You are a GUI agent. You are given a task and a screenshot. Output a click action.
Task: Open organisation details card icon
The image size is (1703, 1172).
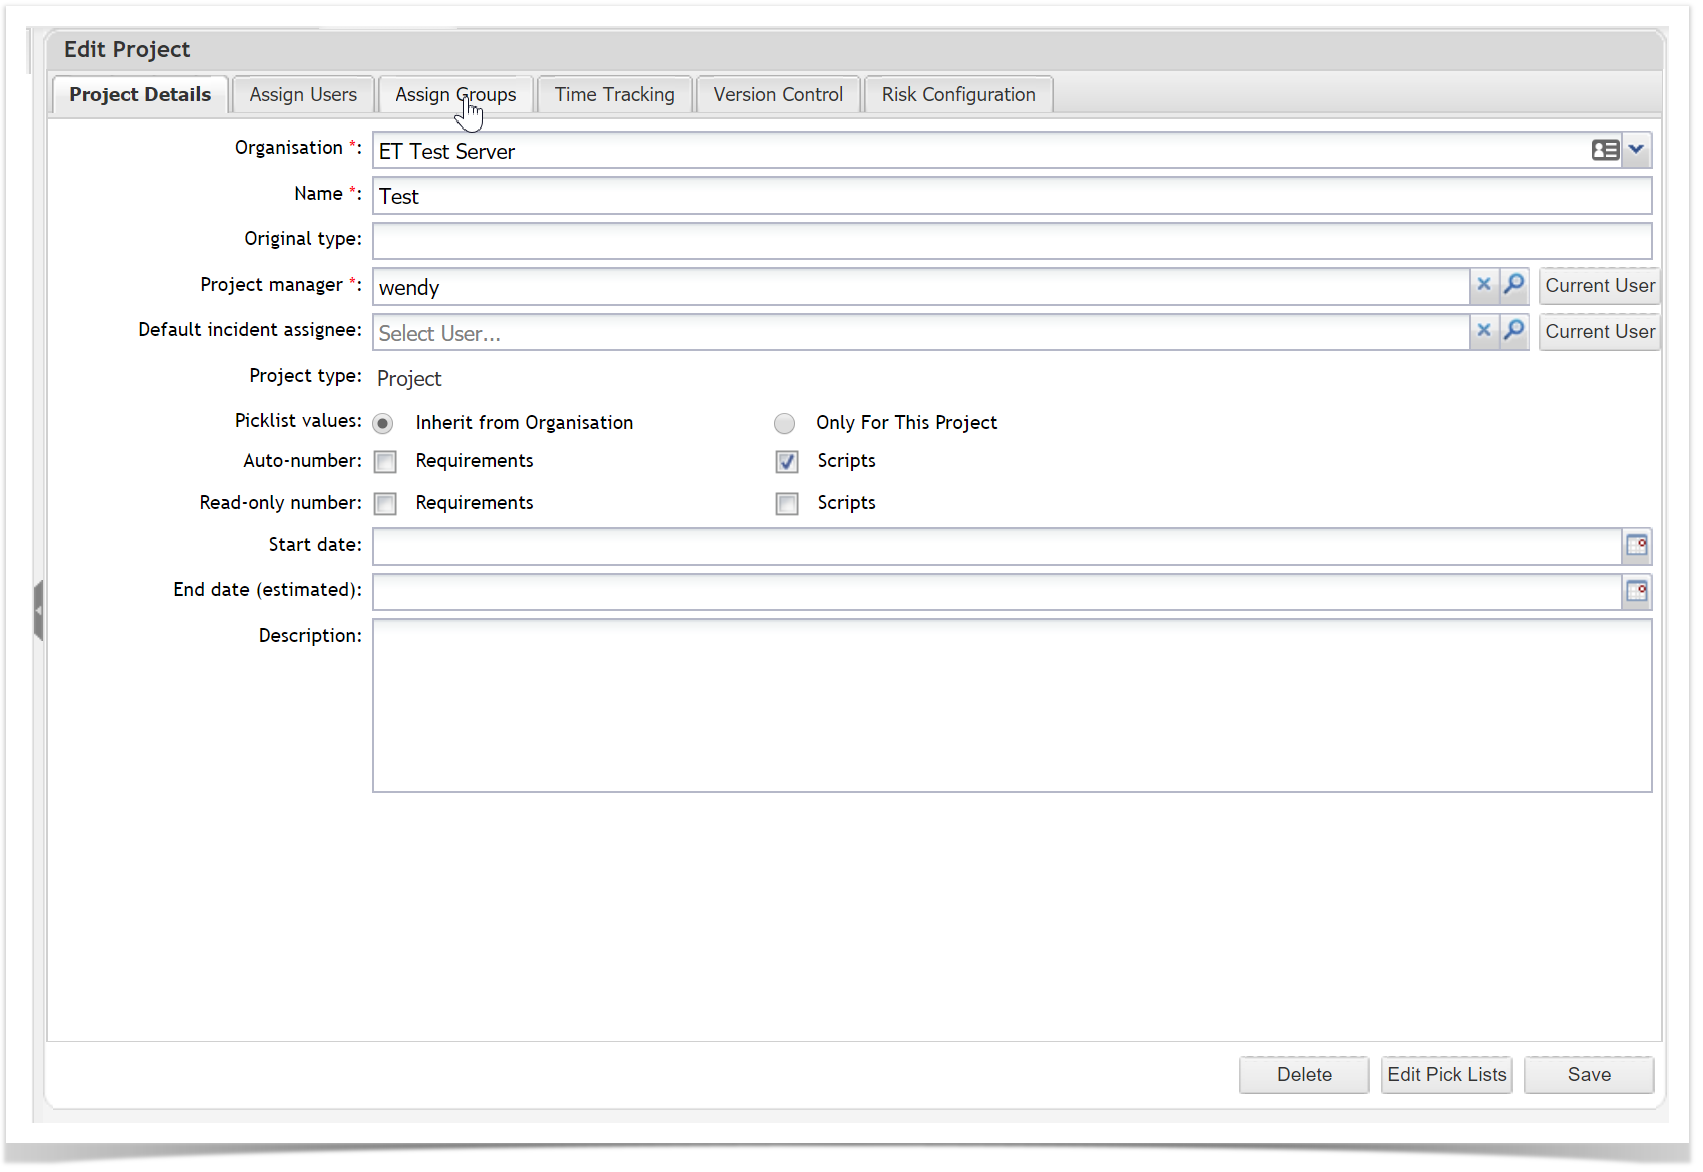[1604, 150]
